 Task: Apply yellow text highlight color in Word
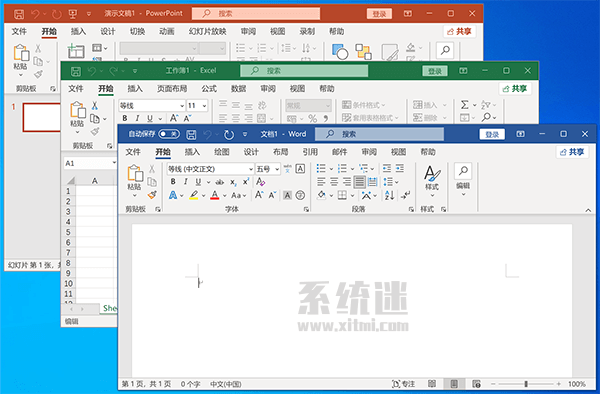click(194, 195)
